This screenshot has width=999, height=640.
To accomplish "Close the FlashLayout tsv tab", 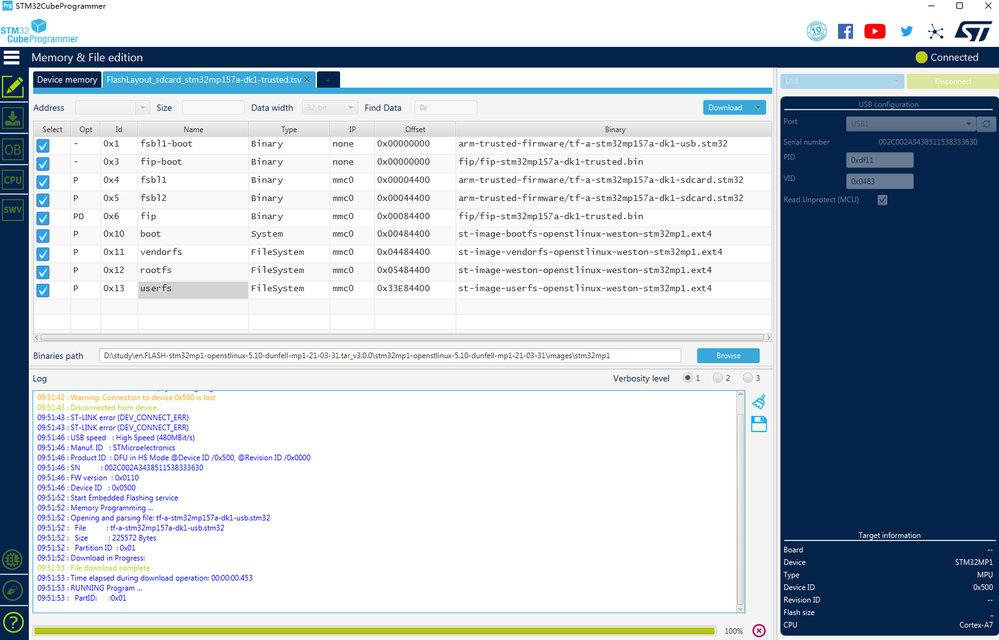I will 306,80.
